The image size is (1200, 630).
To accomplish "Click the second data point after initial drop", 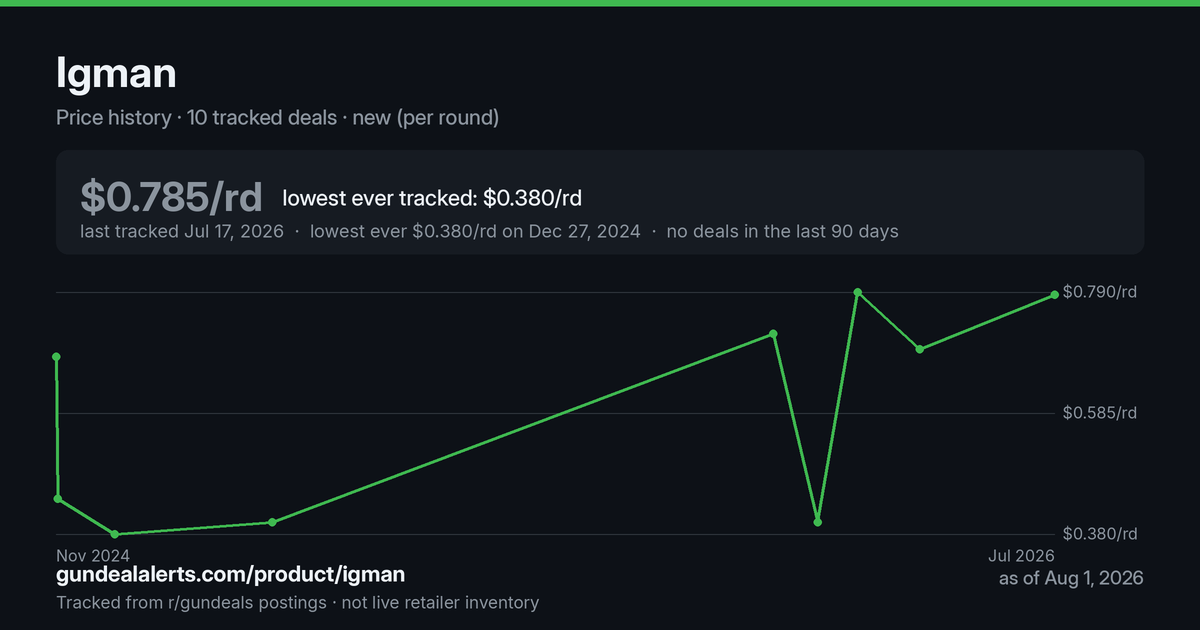I will (x=58, y=498).
